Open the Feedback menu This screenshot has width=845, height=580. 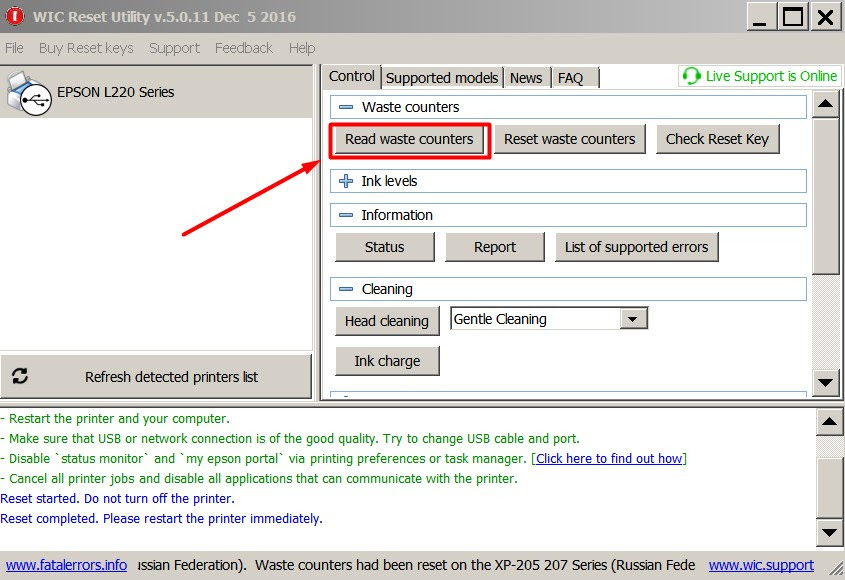(244, 48)
